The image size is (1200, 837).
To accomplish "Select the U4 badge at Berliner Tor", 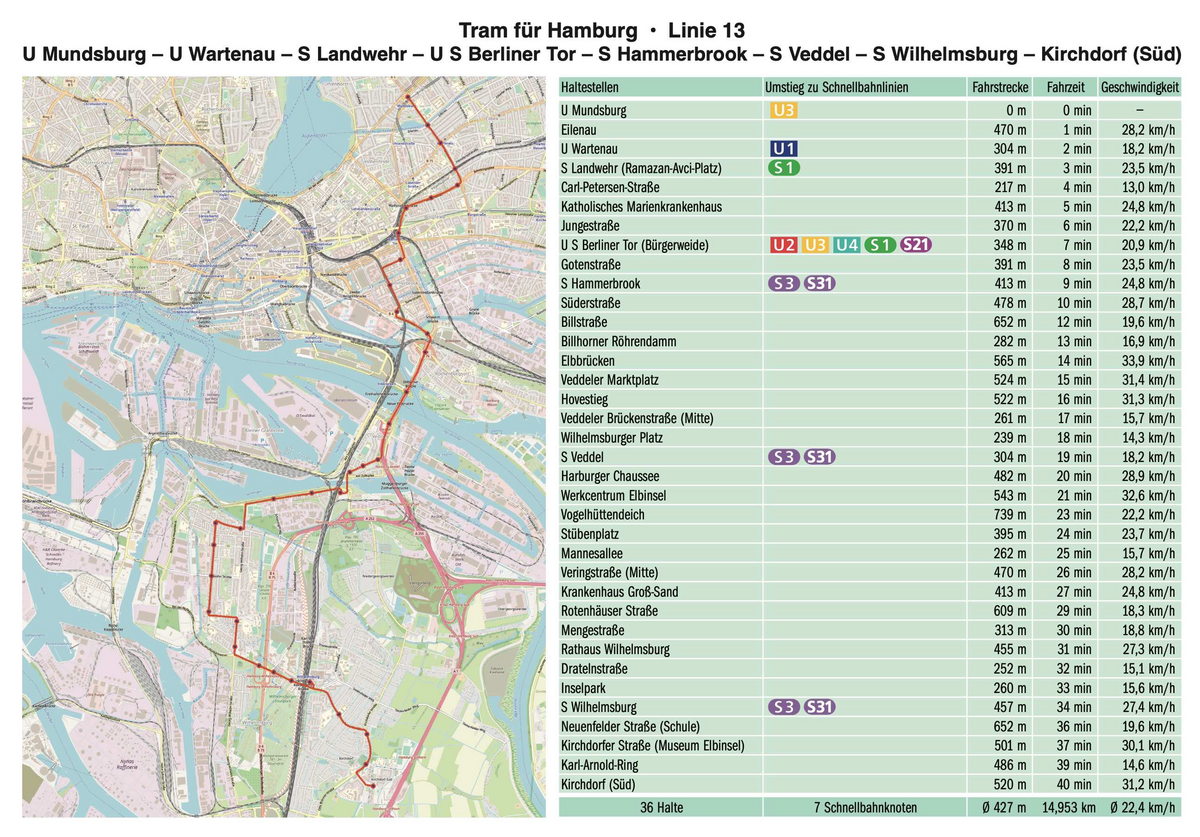I will click(848, 245).
